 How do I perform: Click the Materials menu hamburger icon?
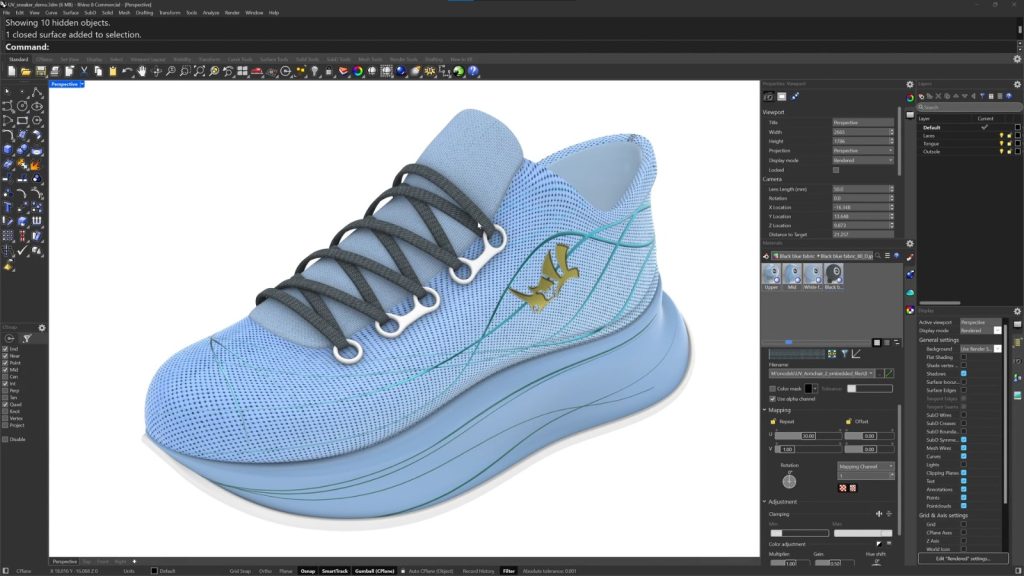887,256
